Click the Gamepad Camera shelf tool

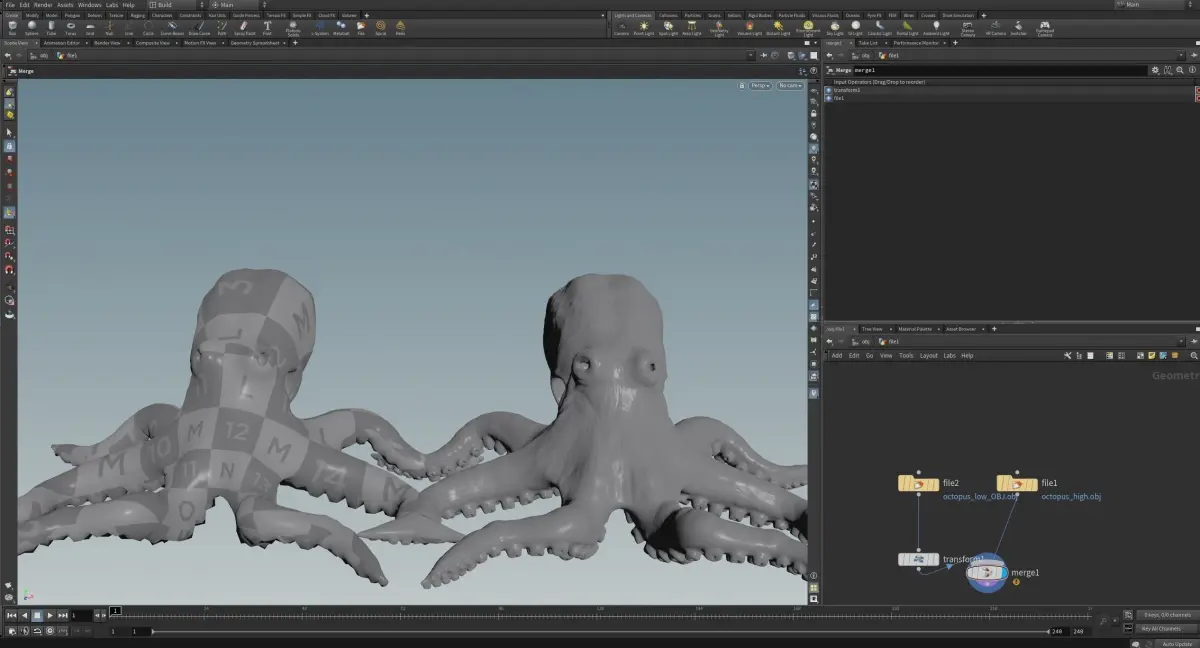pyautogui.click(x=1044, y=27)
